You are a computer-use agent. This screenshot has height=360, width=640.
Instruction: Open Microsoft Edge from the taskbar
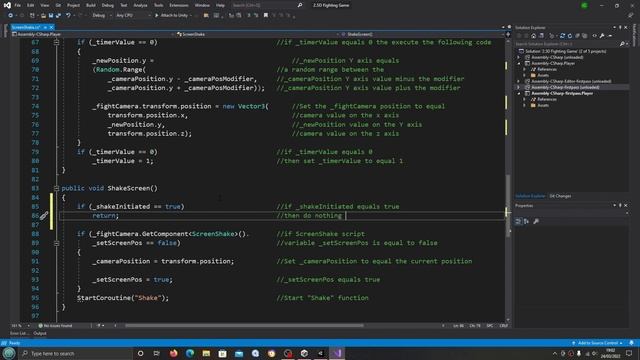(x=190, y=353)
